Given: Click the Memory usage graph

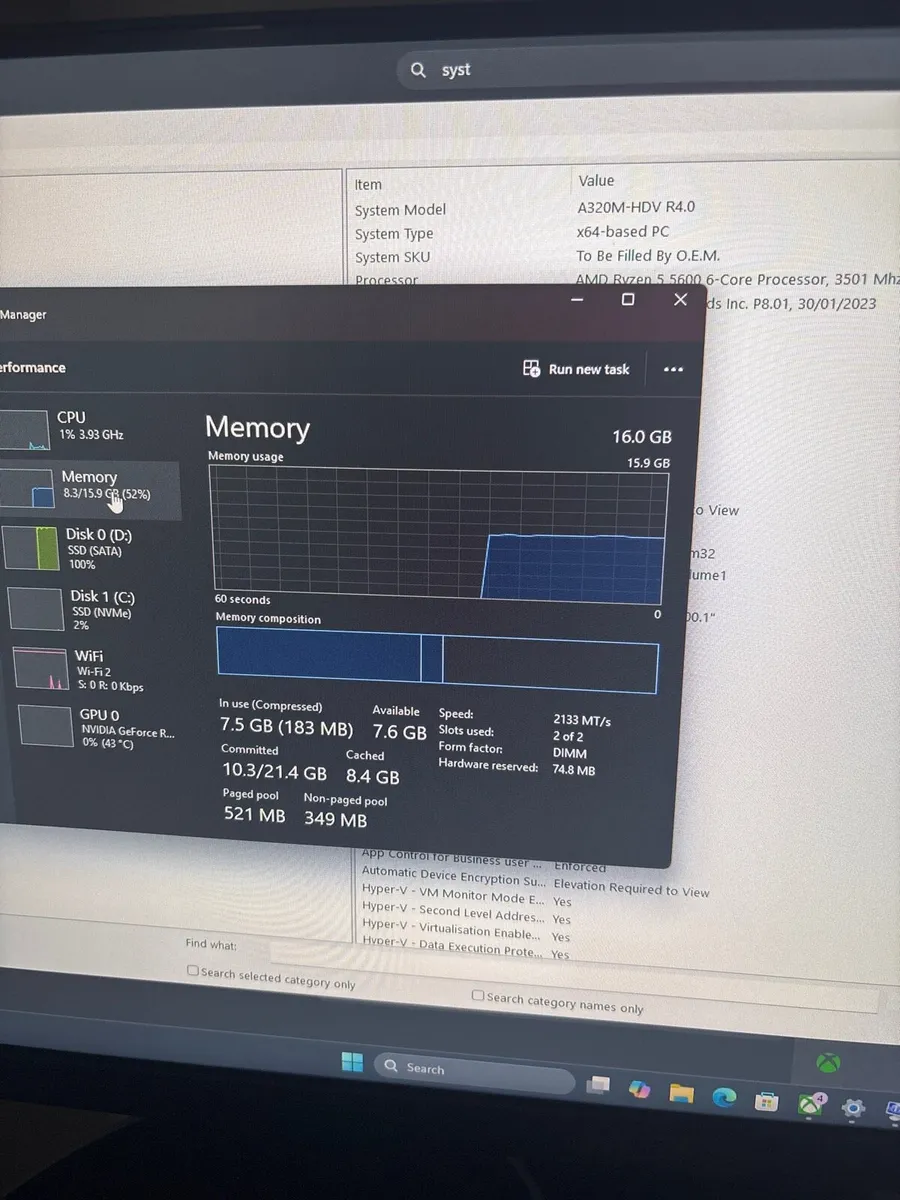Looking at the screenshot, I should (x=437, y=534).
